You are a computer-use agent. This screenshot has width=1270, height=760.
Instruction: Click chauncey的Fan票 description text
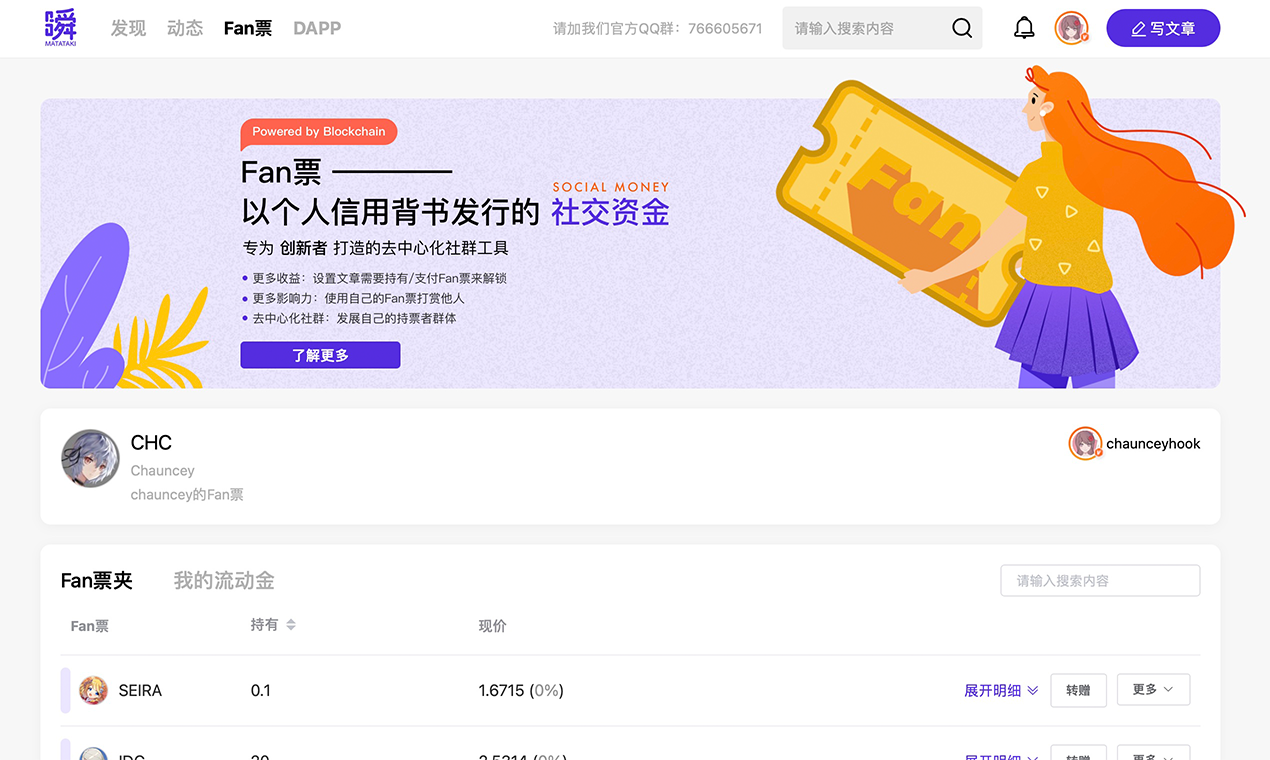pyautogui.click(x=187, y=495)
